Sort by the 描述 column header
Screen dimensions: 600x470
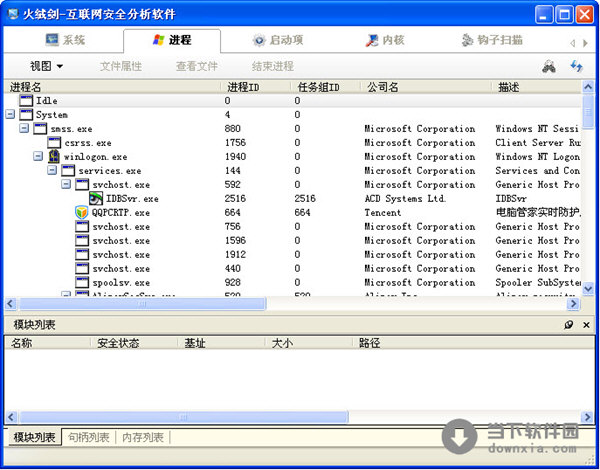536,87
